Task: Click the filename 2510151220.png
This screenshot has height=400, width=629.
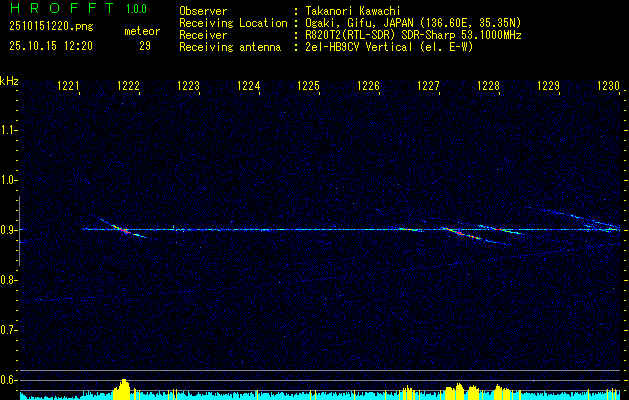Action: (51, 26)
